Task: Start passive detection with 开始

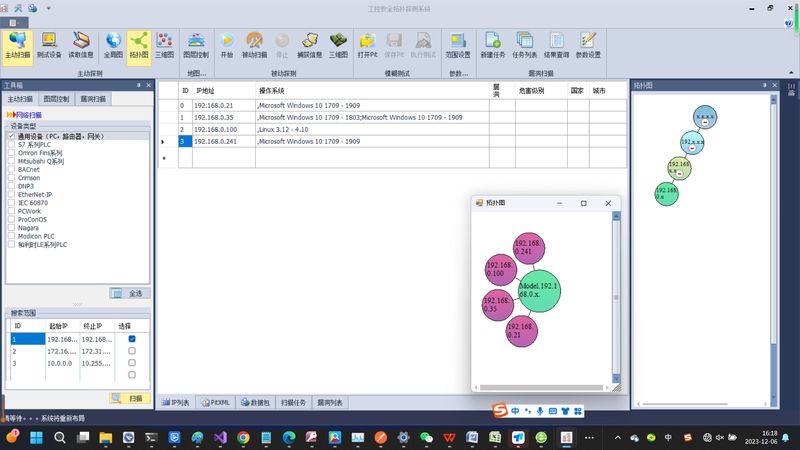Action: click(227, 46)
